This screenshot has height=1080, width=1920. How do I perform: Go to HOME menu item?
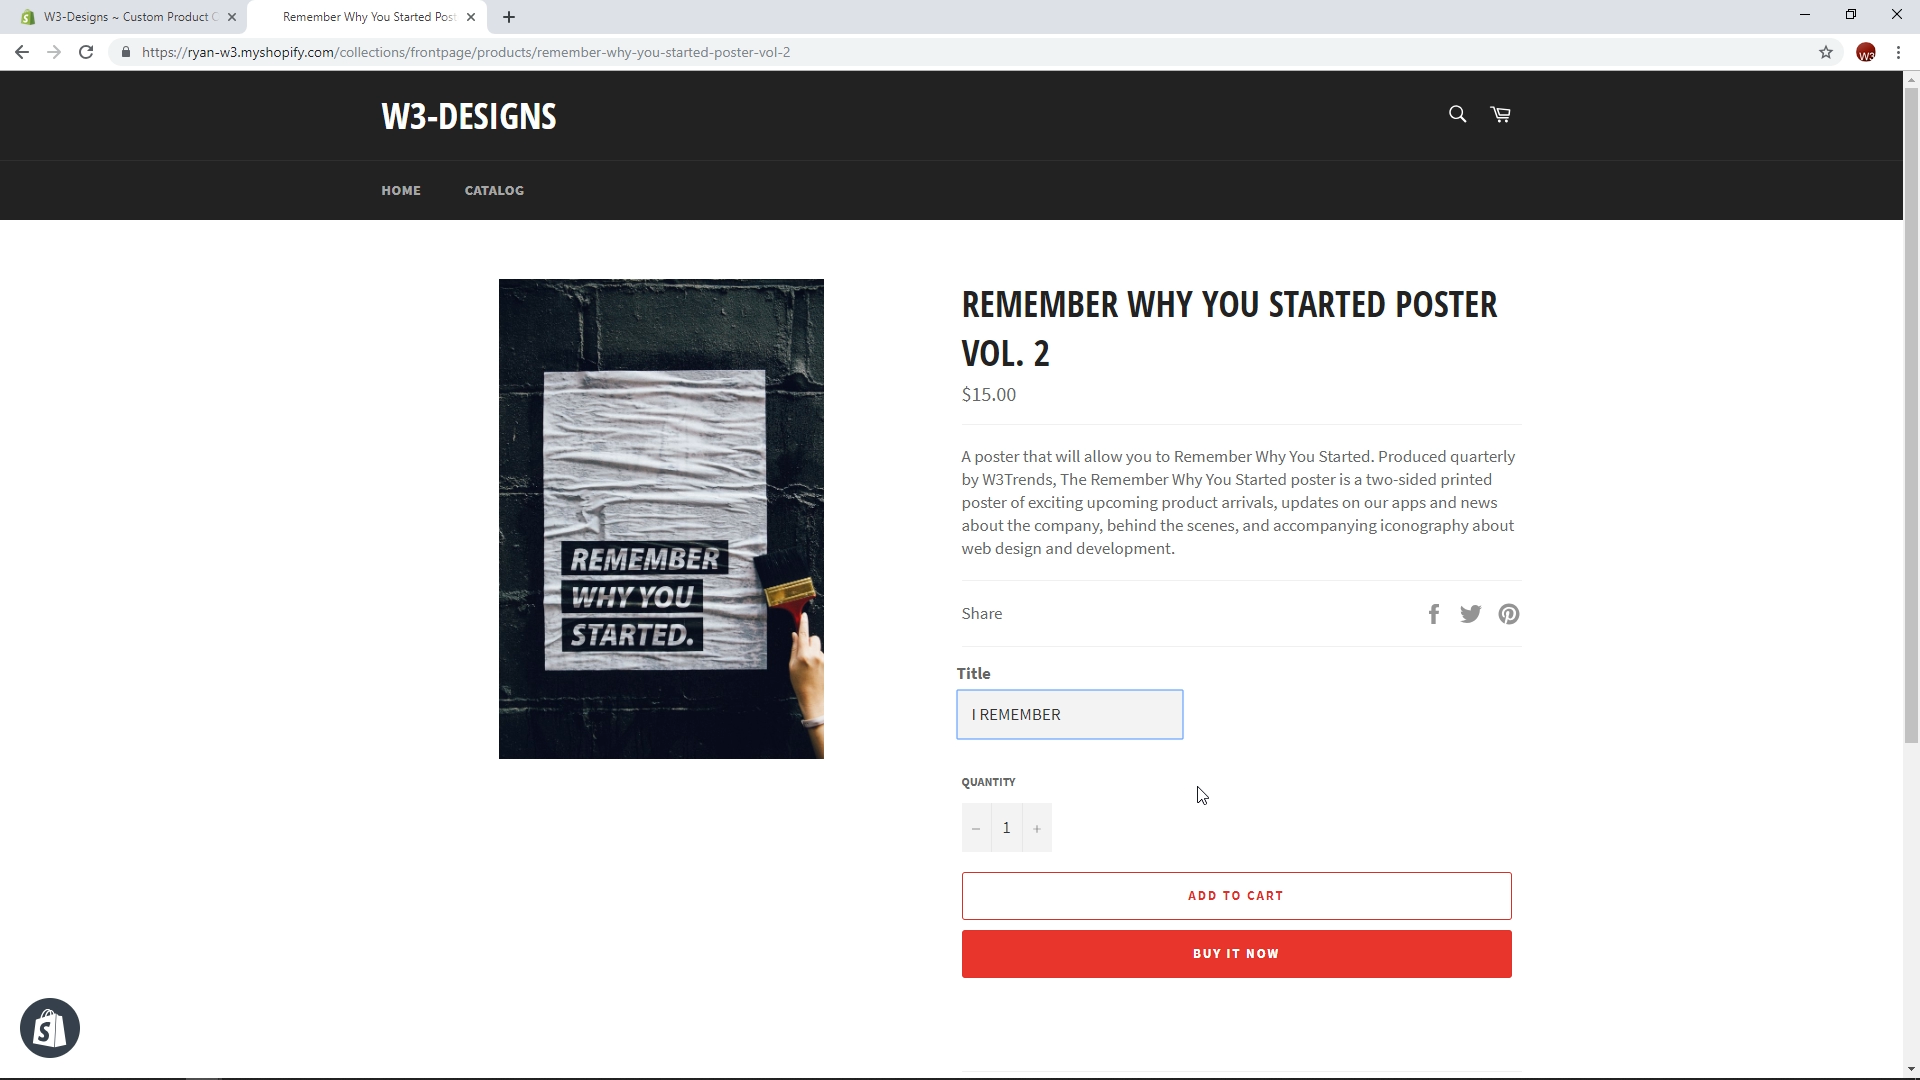point(401,190)
